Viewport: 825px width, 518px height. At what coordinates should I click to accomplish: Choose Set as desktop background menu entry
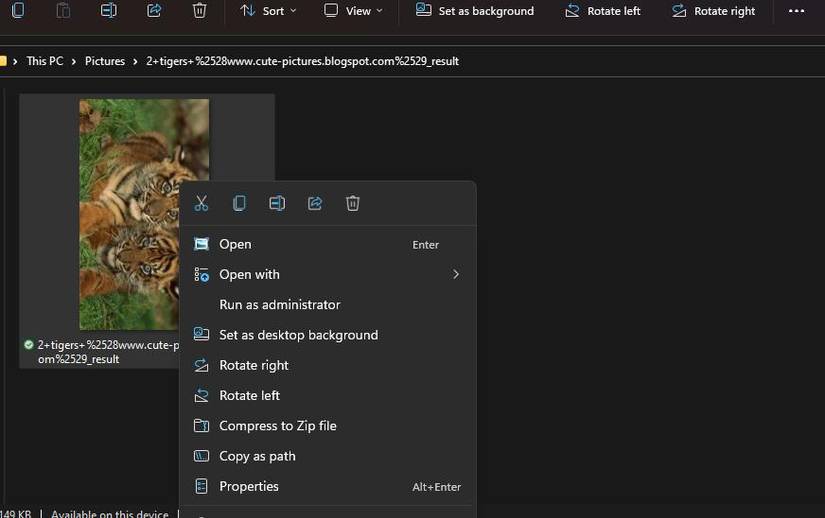327,335
